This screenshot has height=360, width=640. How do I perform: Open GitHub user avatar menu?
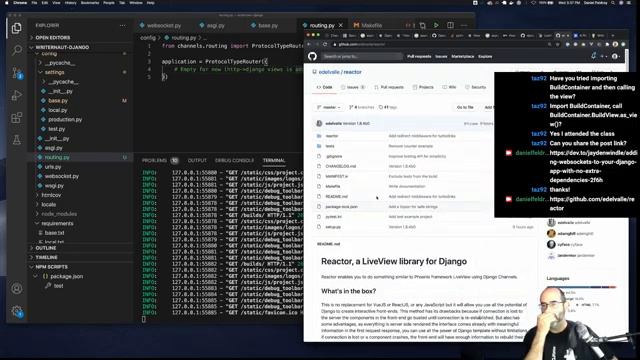coord(616,56)
